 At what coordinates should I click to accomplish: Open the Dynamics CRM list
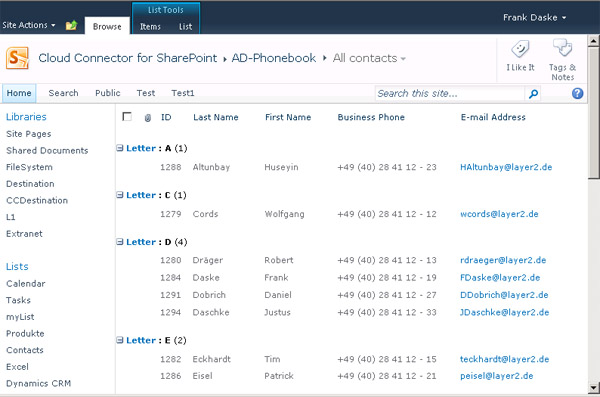(x=39, y=383)
